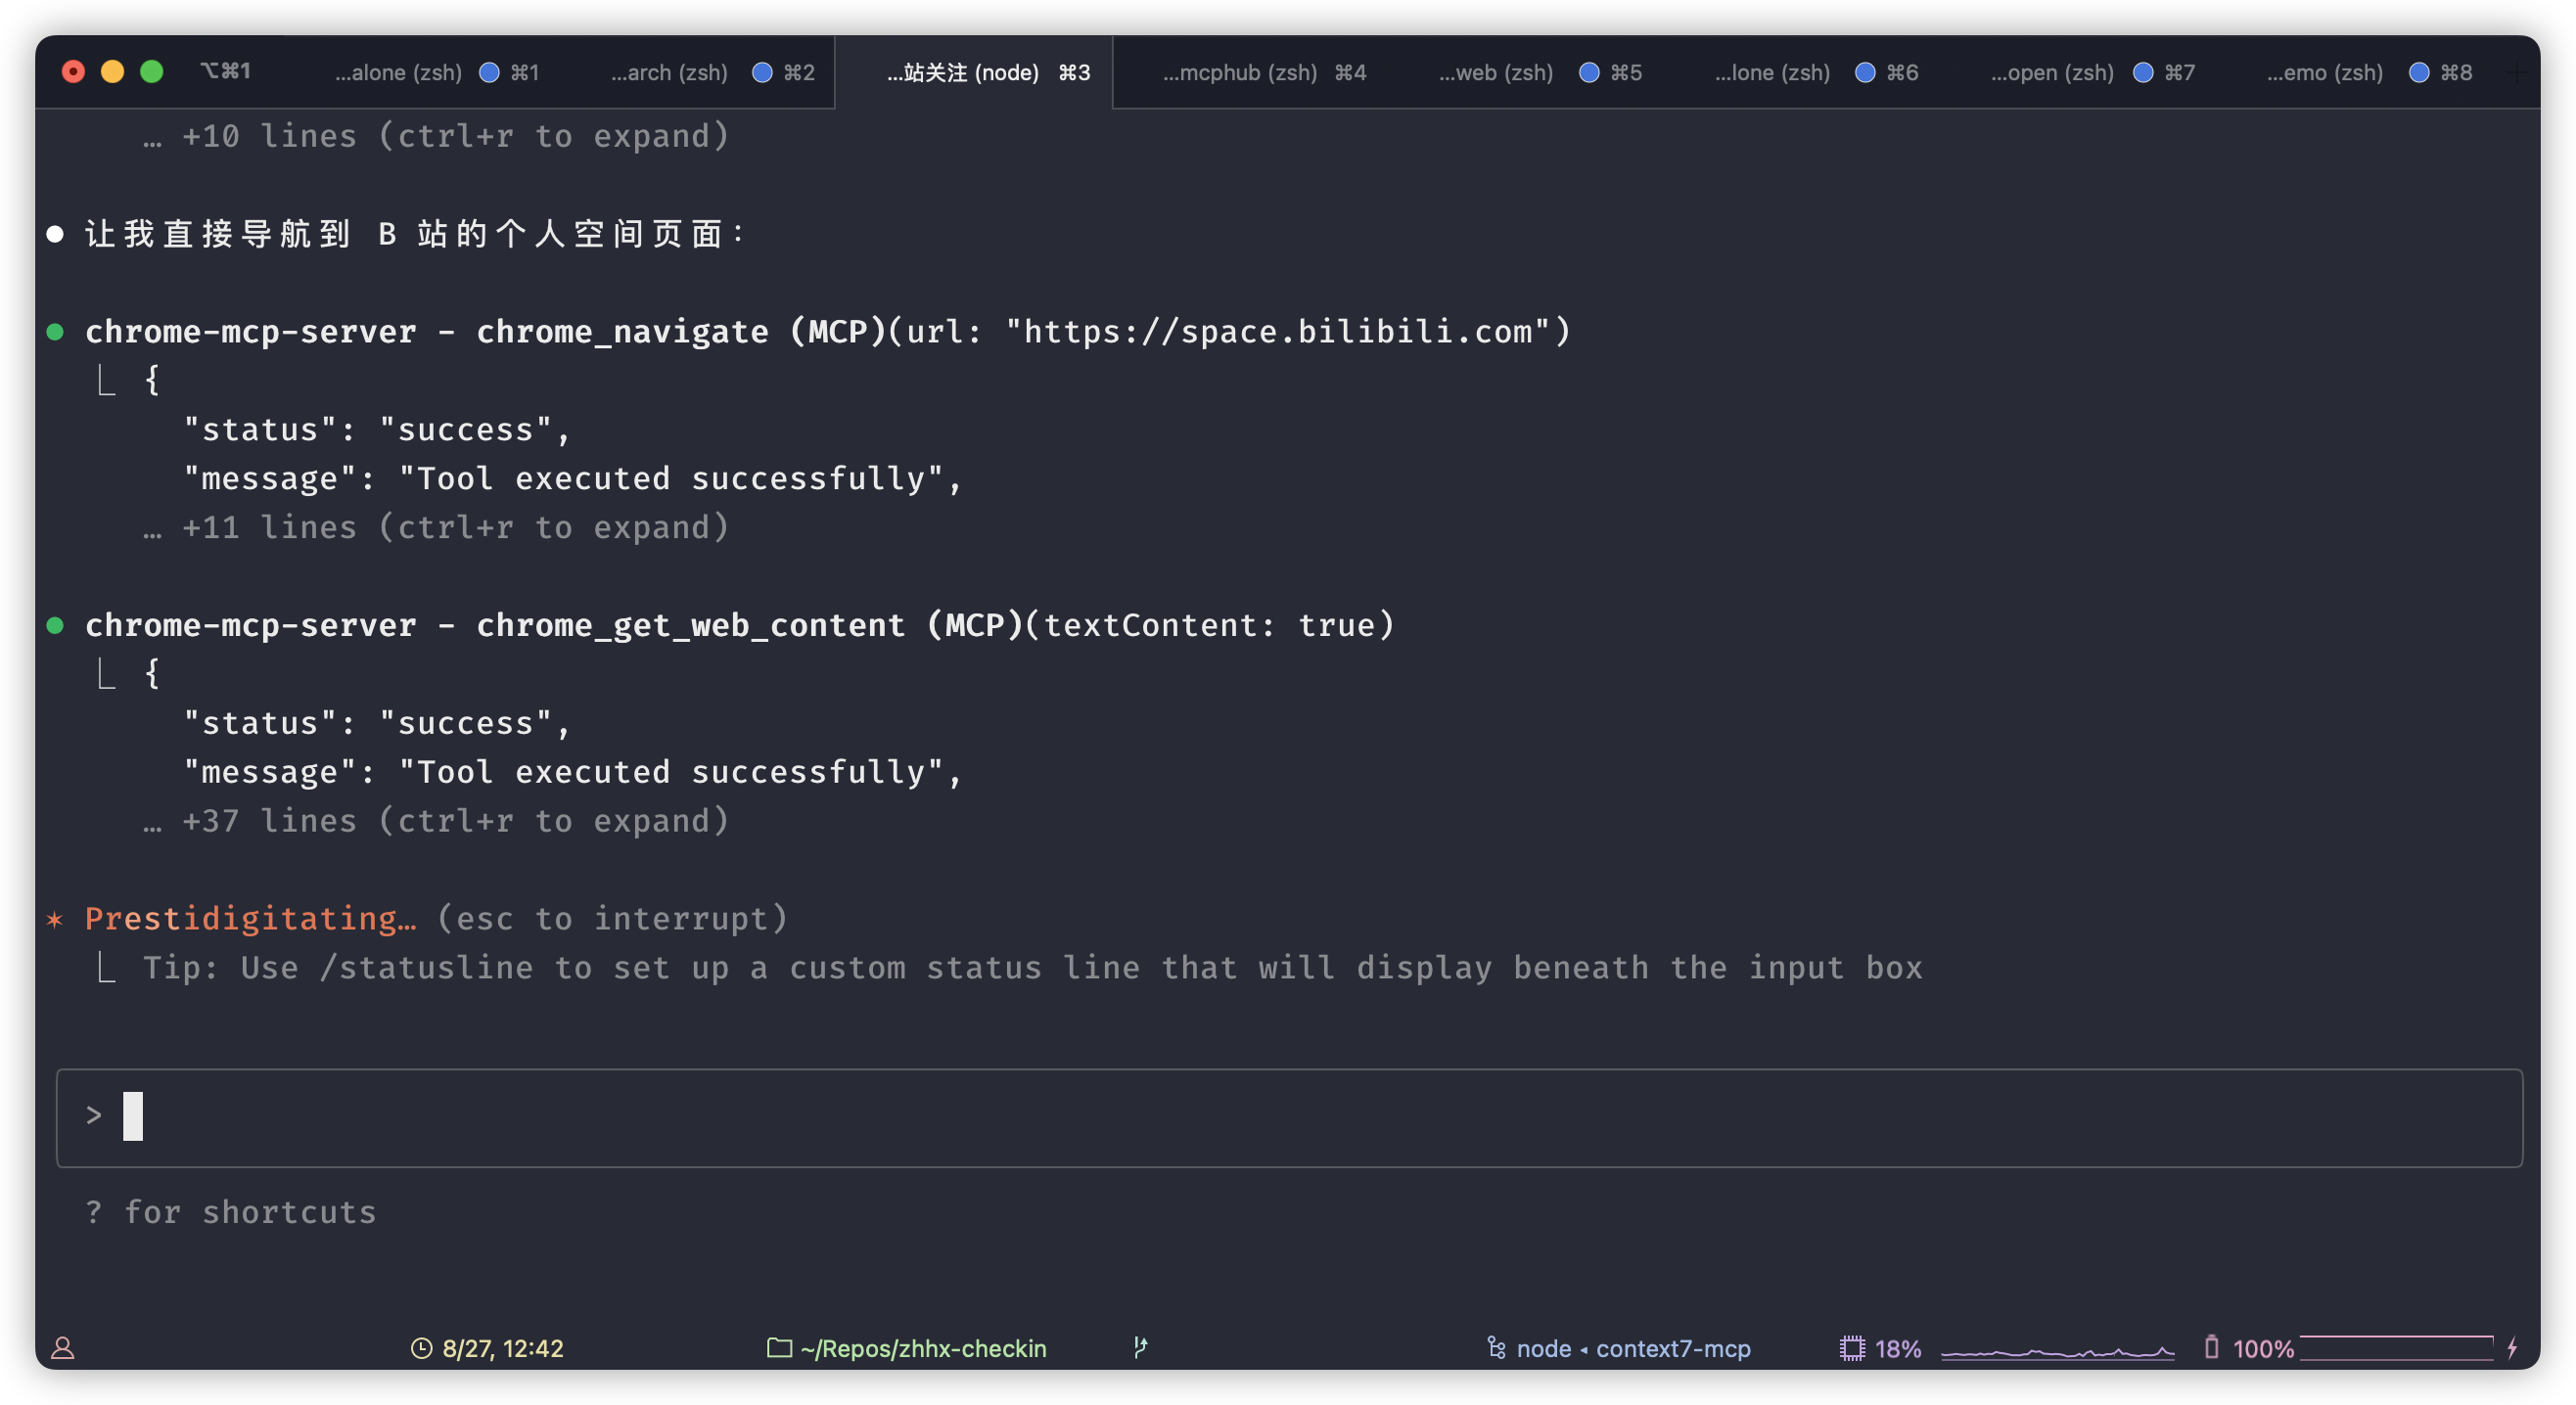Image resolution: width=2576 pixels, height=1405 pixels.
Task: Switch to the ...web (zsh) tab
Action: click(1495, 72)
